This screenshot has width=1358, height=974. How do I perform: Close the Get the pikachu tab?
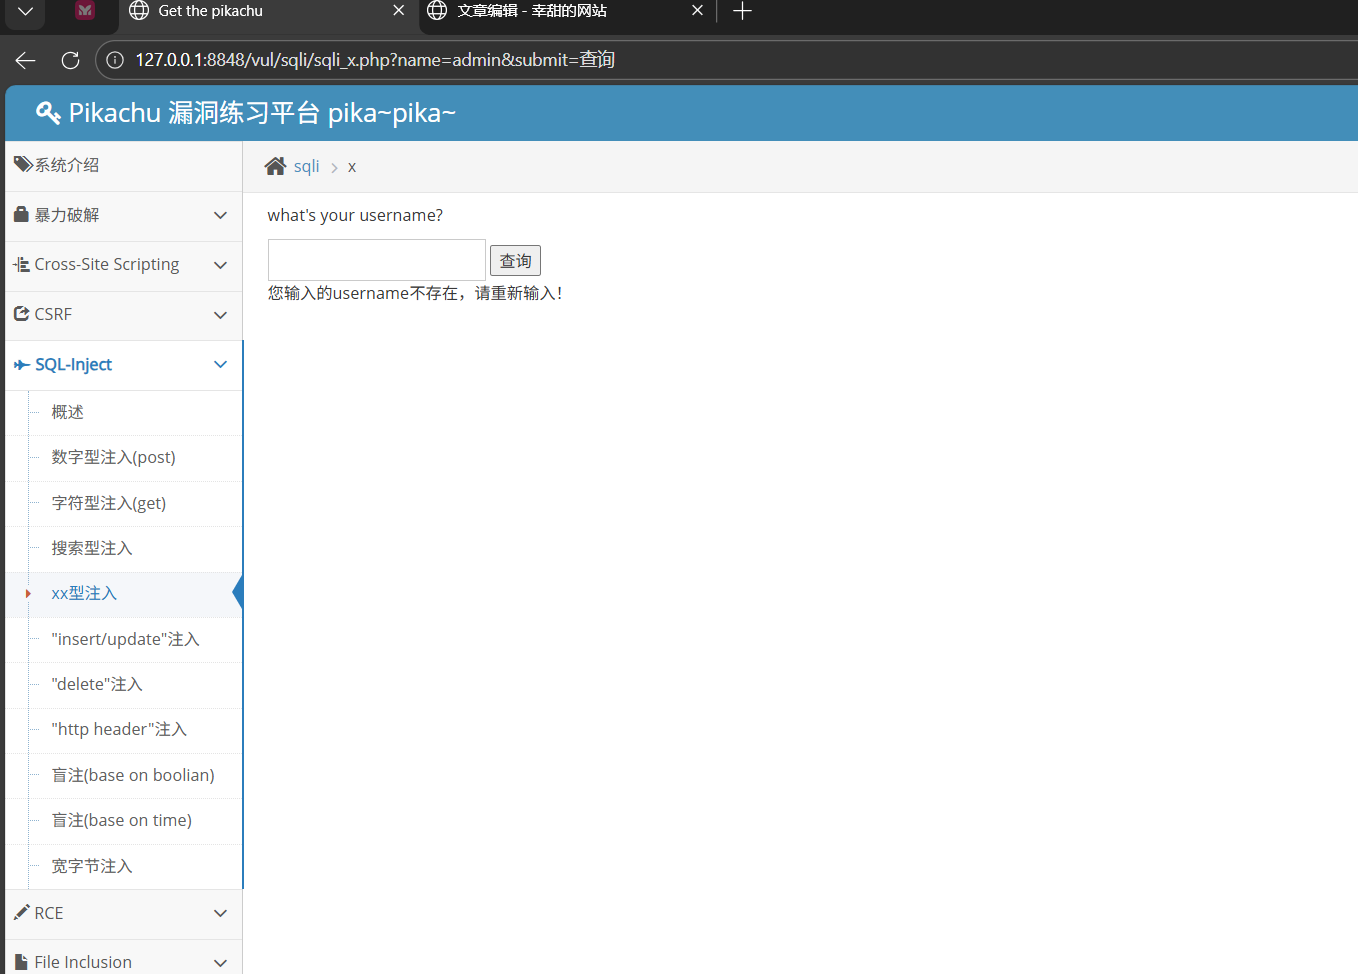coord(398,11)
